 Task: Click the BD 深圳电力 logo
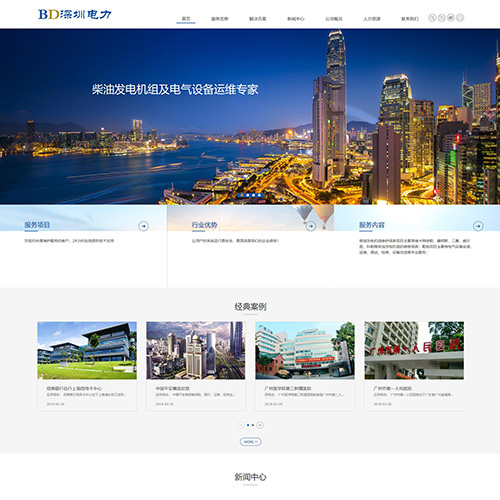click(x=75, y=14)
